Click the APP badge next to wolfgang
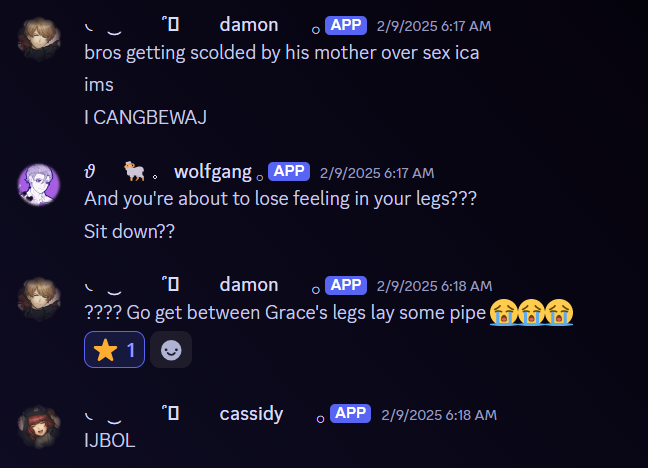 (x=289, y=171)
